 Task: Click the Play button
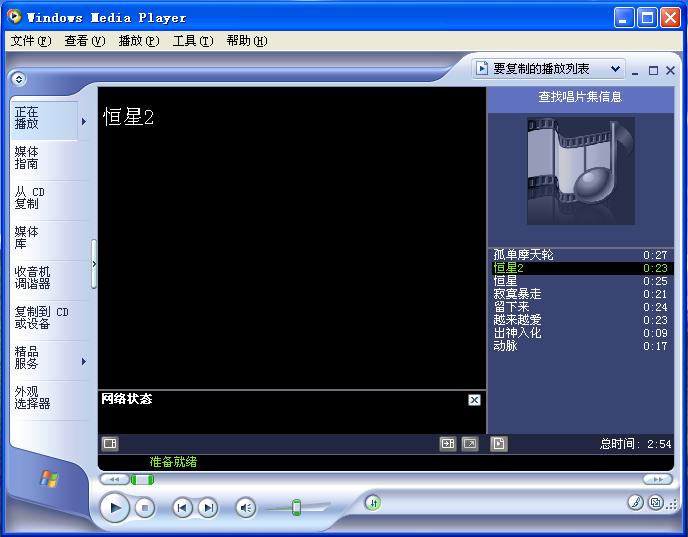[115, 508]
